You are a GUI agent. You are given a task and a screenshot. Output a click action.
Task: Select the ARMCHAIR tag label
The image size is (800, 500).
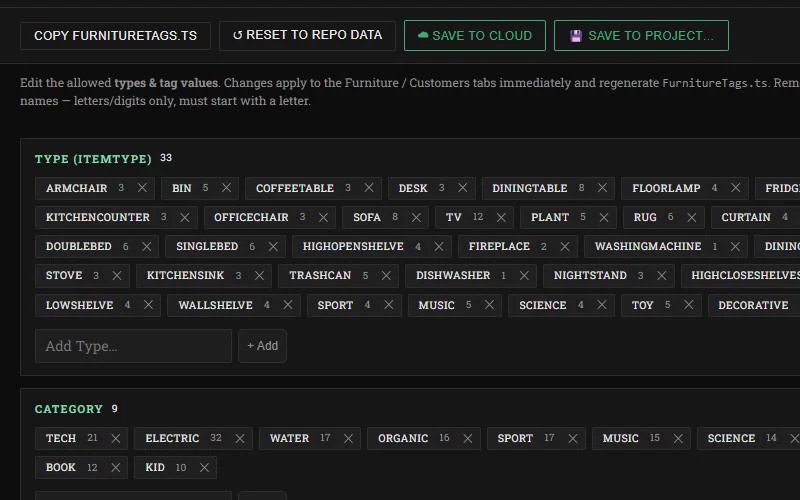point(77,188)
